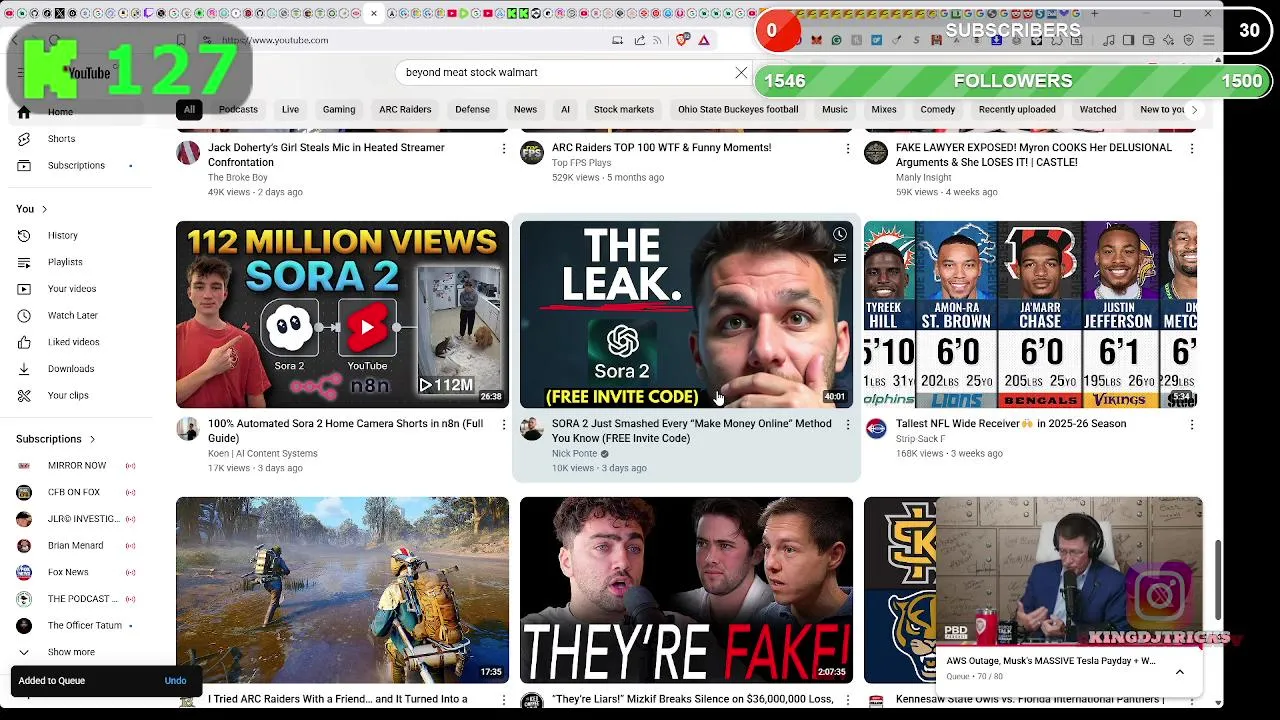1280x720 pixels.
Task: Open The Officer Tatum subscription channel
Action: point(84,626)
